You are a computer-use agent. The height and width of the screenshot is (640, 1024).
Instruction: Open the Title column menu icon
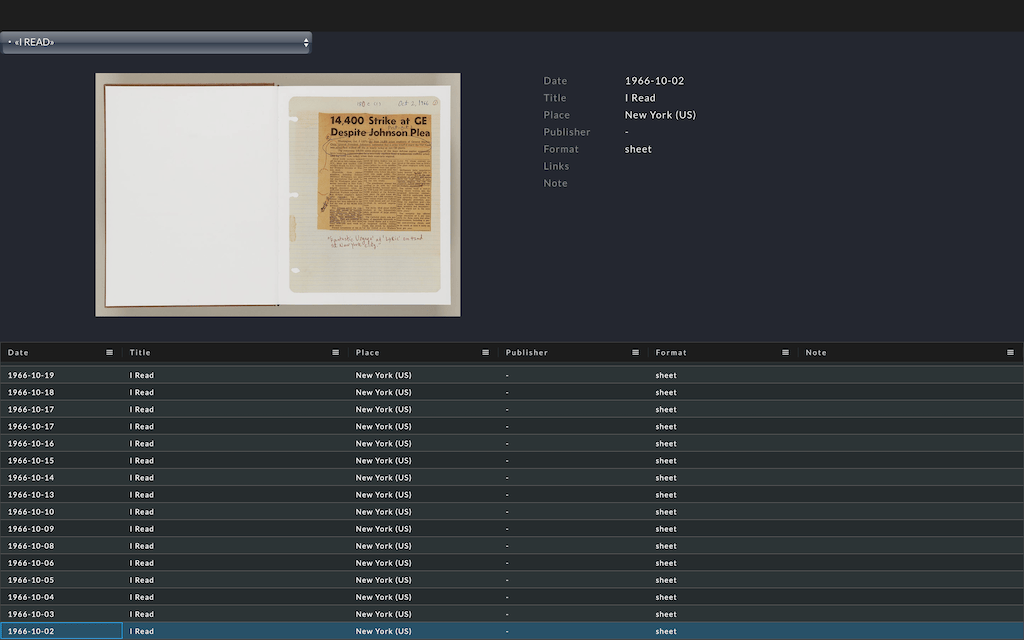point(336,352)
